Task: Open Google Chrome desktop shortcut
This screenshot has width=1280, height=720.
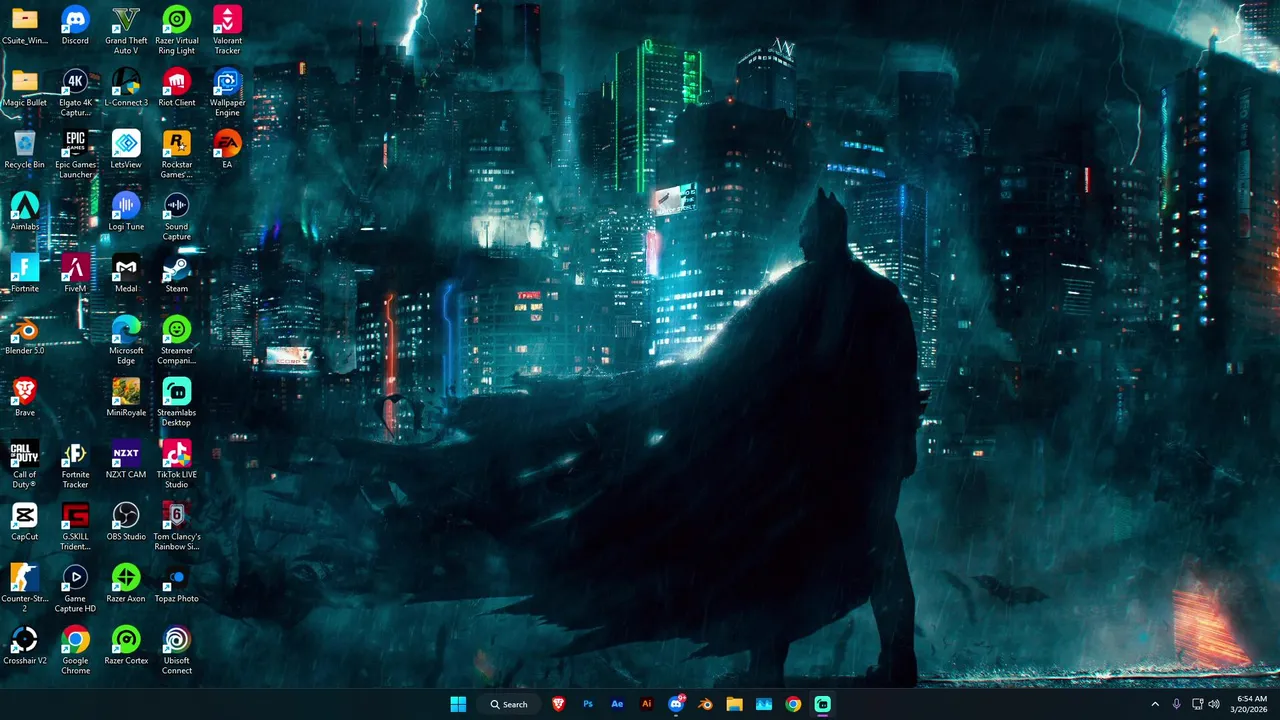Action: click(x=75, y=651)
